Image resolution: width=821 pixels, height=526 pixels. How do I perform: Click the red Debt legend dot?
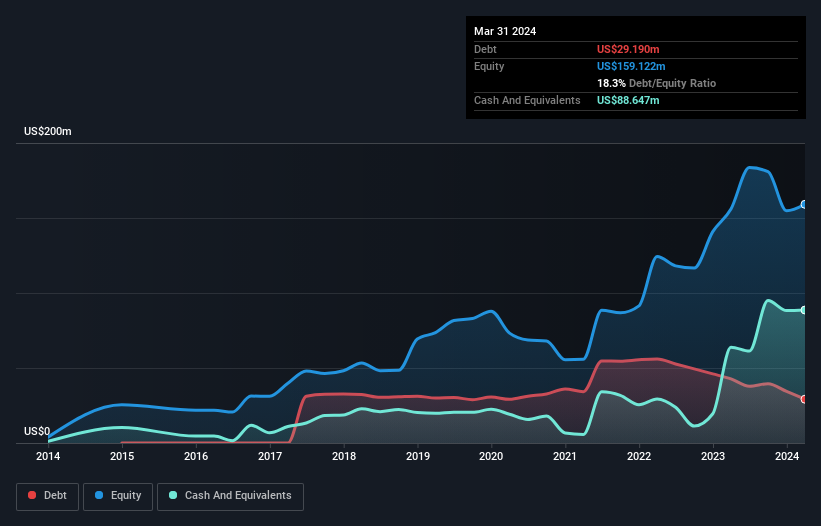pyautogui.click(x=32, y=495)
